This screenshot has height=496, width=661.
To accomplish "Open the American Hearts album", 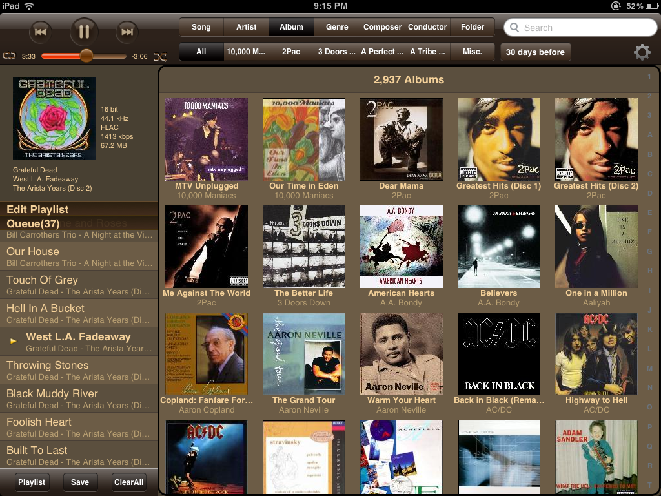I will pos(401,247).
